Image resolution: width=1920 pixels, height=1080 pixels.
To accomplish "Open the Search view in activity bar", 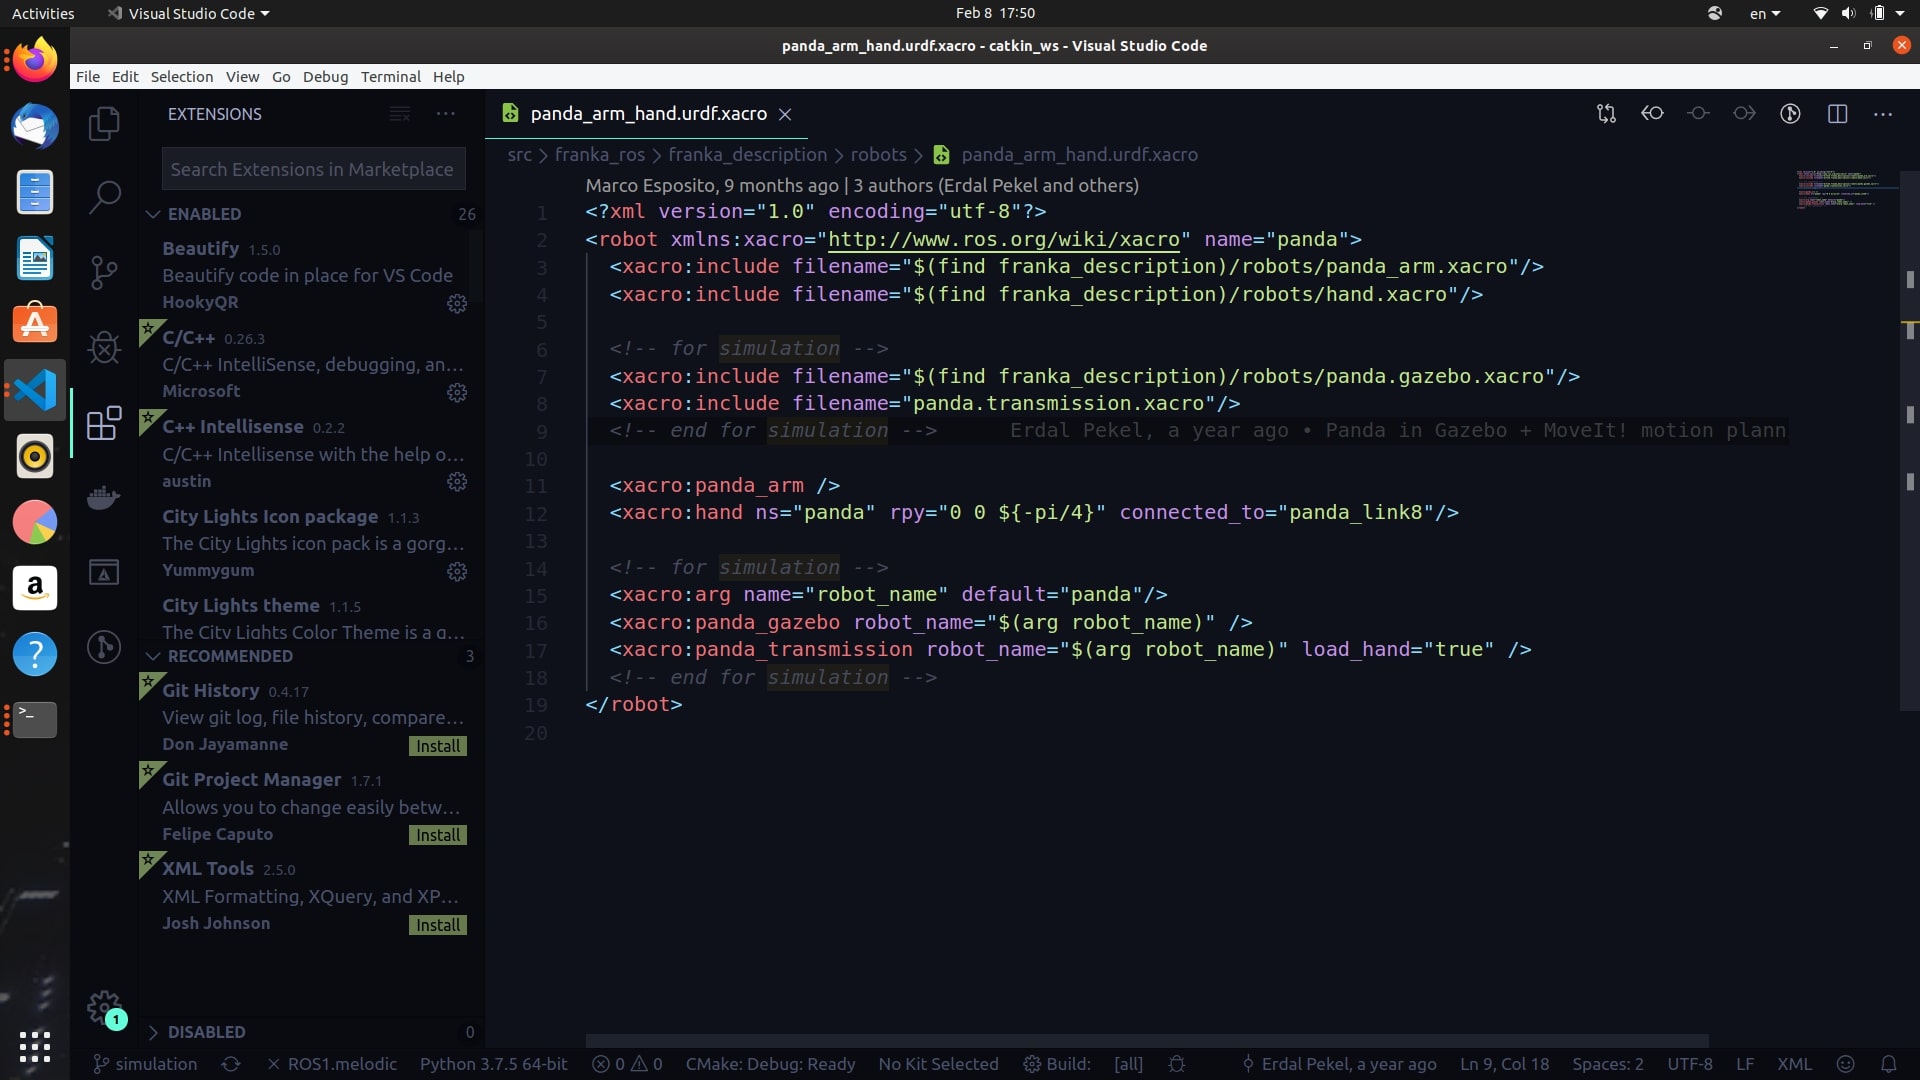I will [104, 197].
